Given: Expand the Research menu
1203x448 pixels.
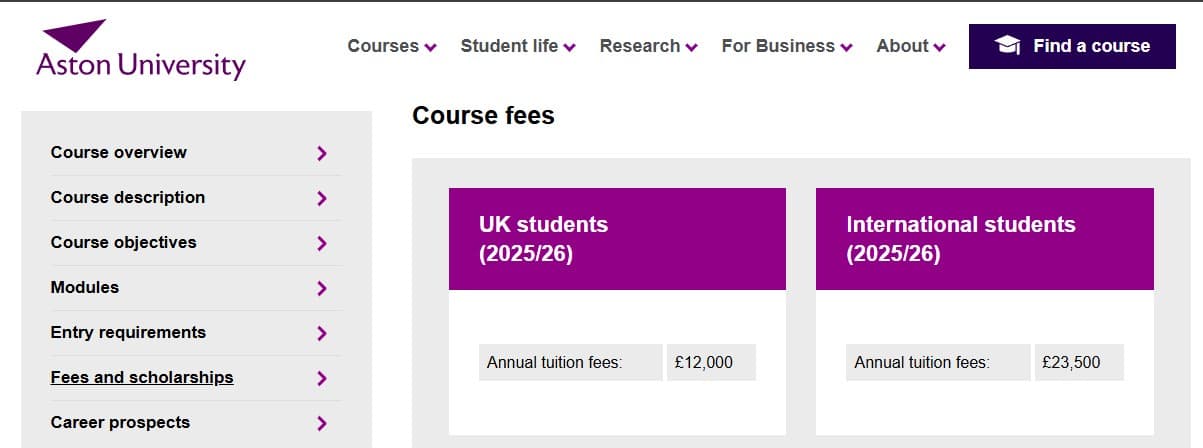Looking at the screenshot, I should pos(648,46).
